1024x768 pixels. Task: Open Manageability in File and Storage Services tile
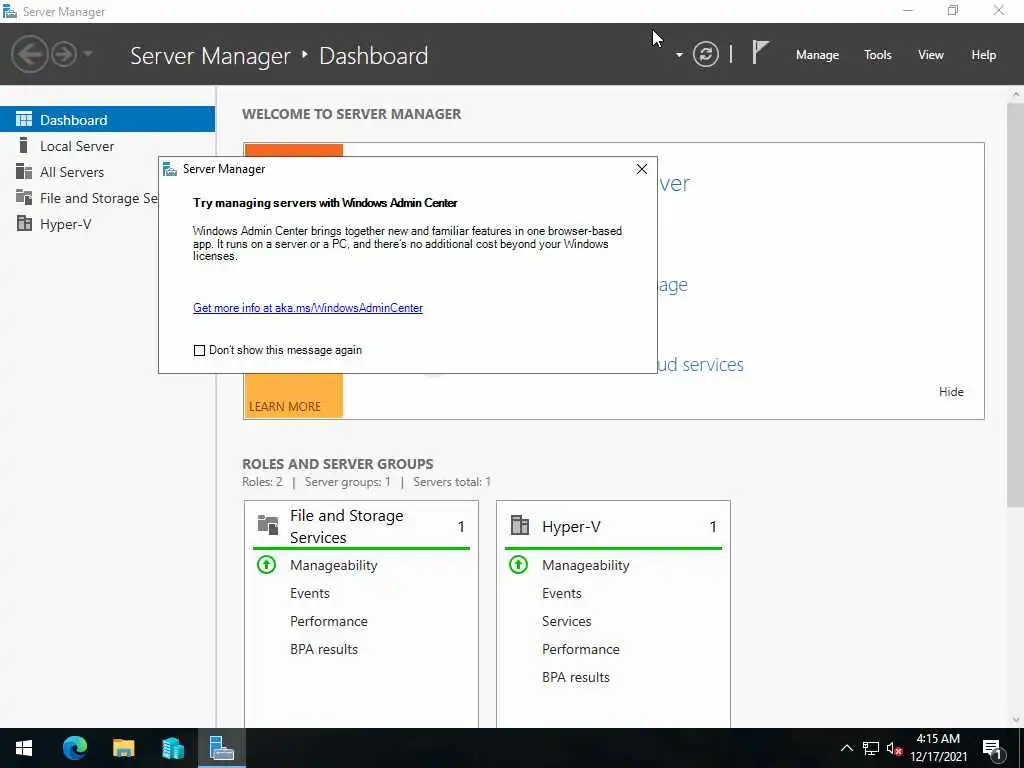coord(334,565)
